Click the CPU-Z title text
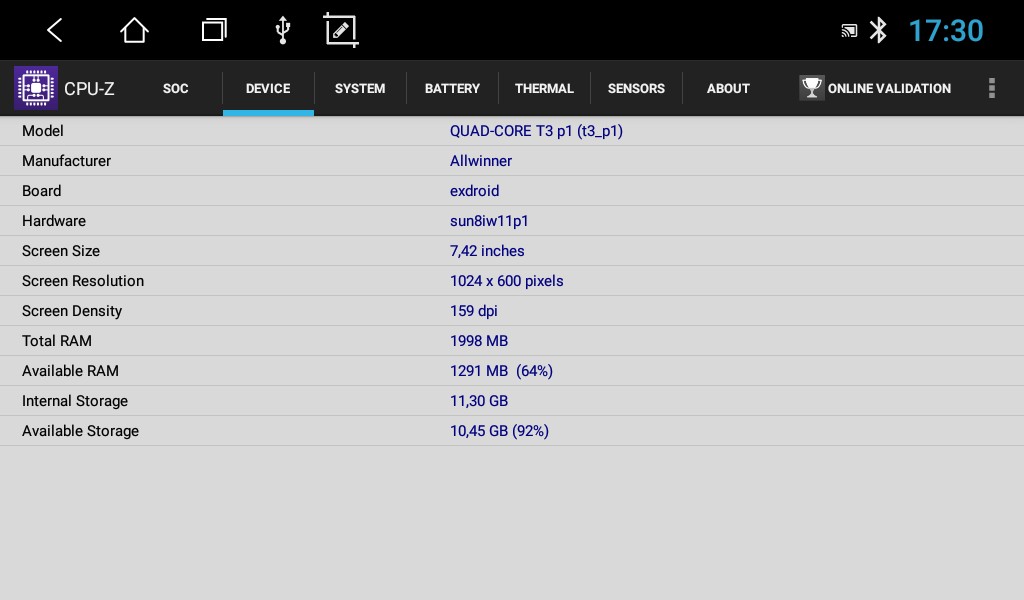 tap(89, 89)
